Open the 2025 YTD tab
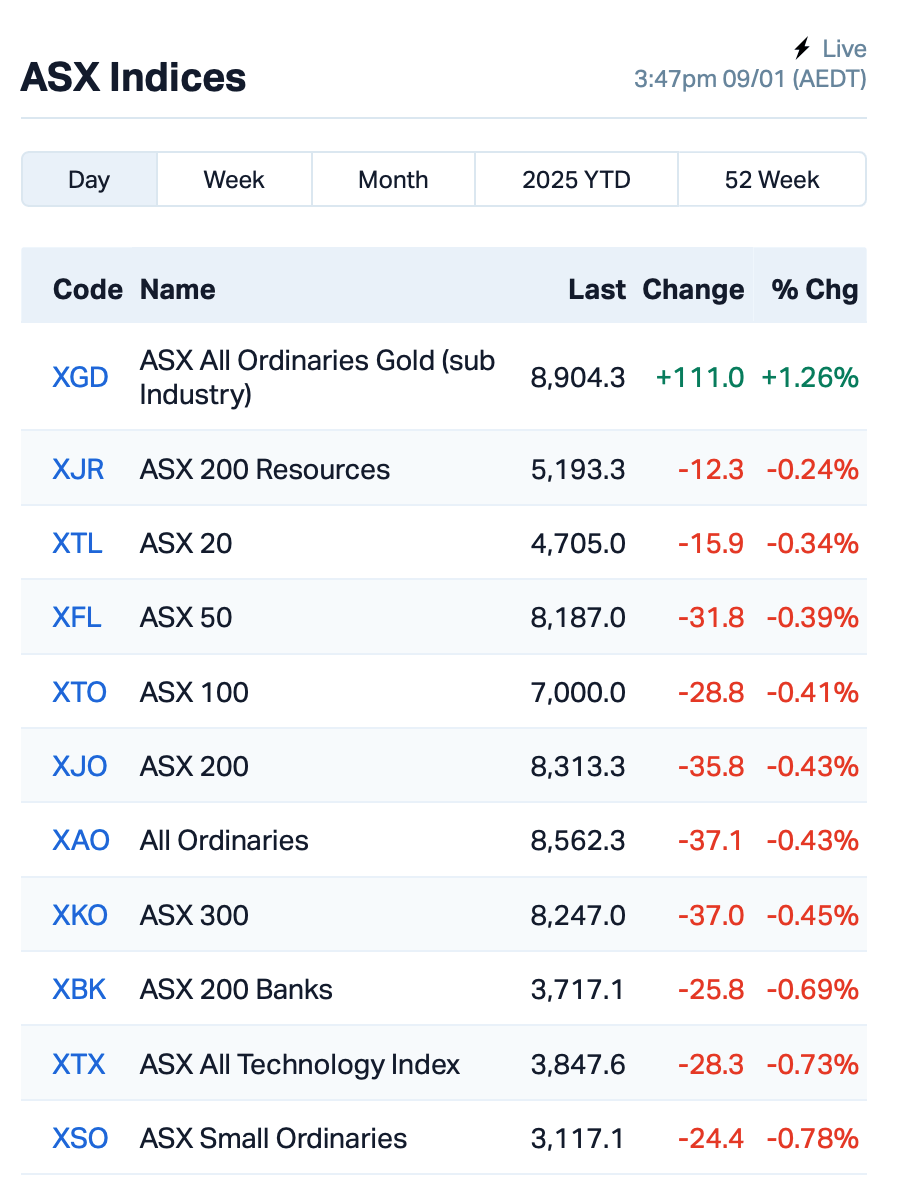 [577, 179]
